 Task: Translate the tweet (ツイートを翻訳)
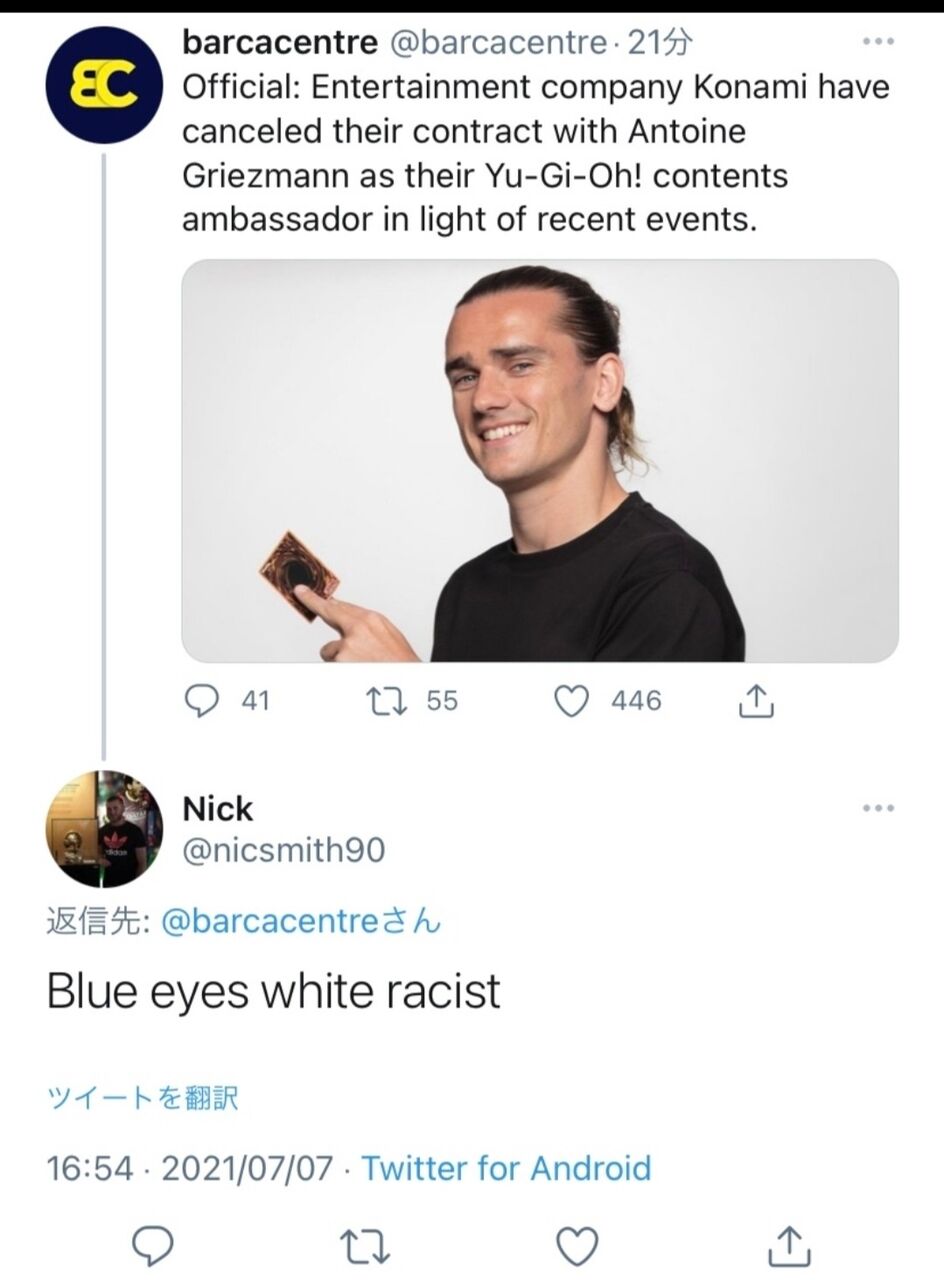pyautogui.click(x=142, y=1098)
